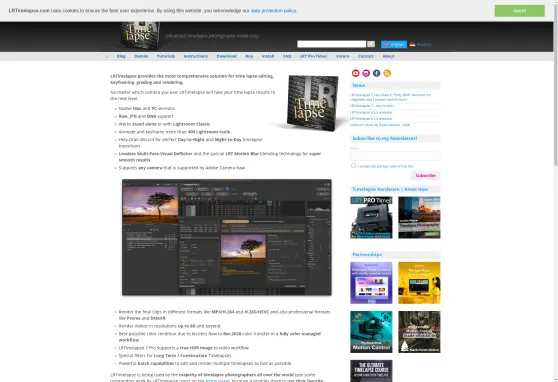Viewport: 558px width, 382px height.
Task: Open the Instagram social icon
Action: point(366,73)
